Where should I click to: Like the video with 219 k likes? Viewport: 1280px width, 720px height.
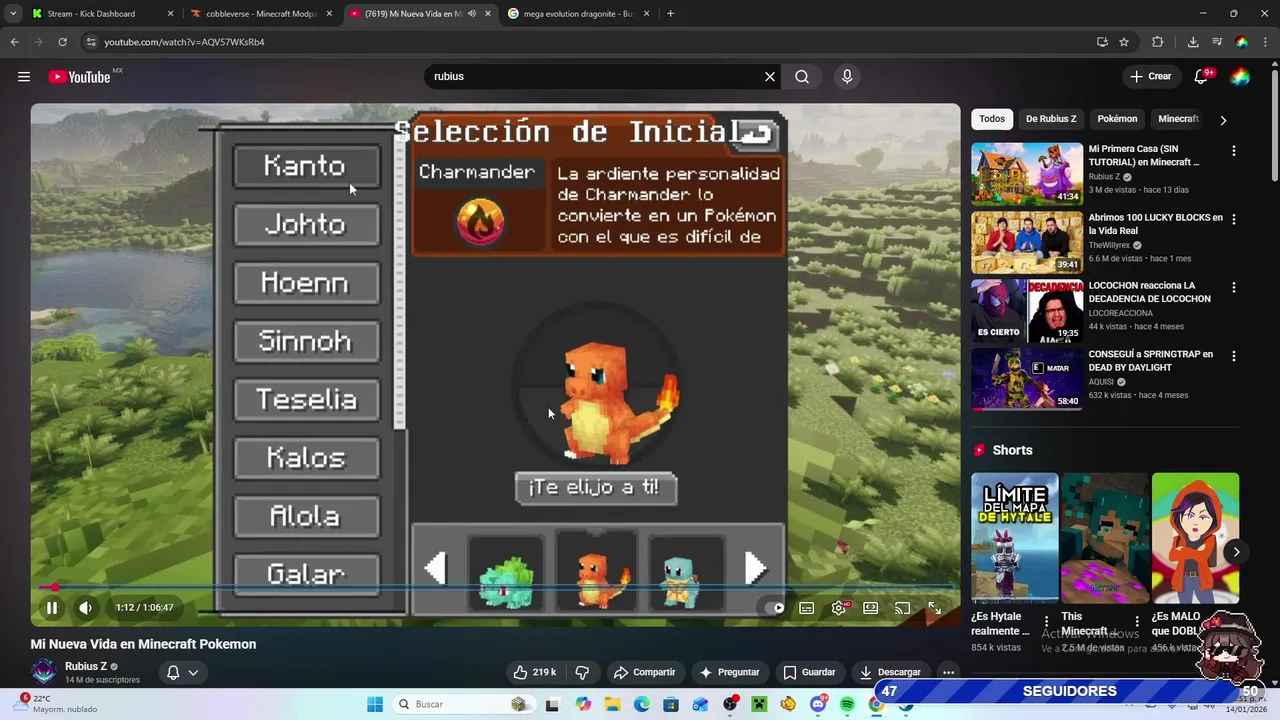click(534, 672)
